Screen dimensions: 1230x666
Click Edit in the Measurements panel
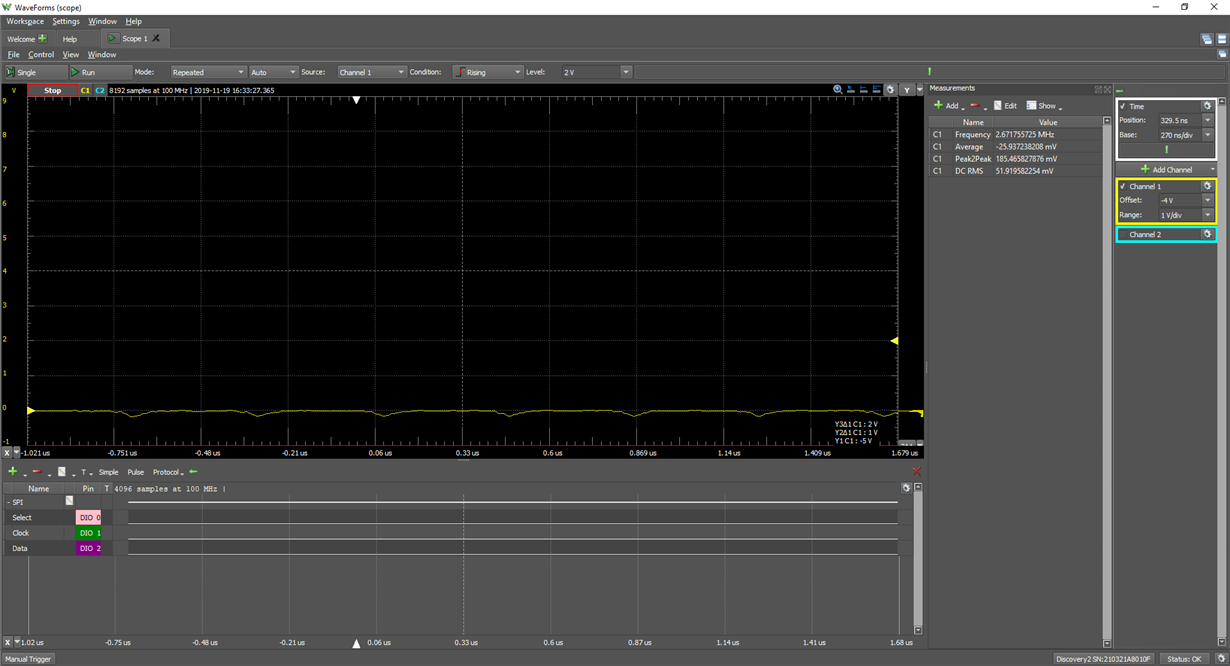[x=1005, y=105]
